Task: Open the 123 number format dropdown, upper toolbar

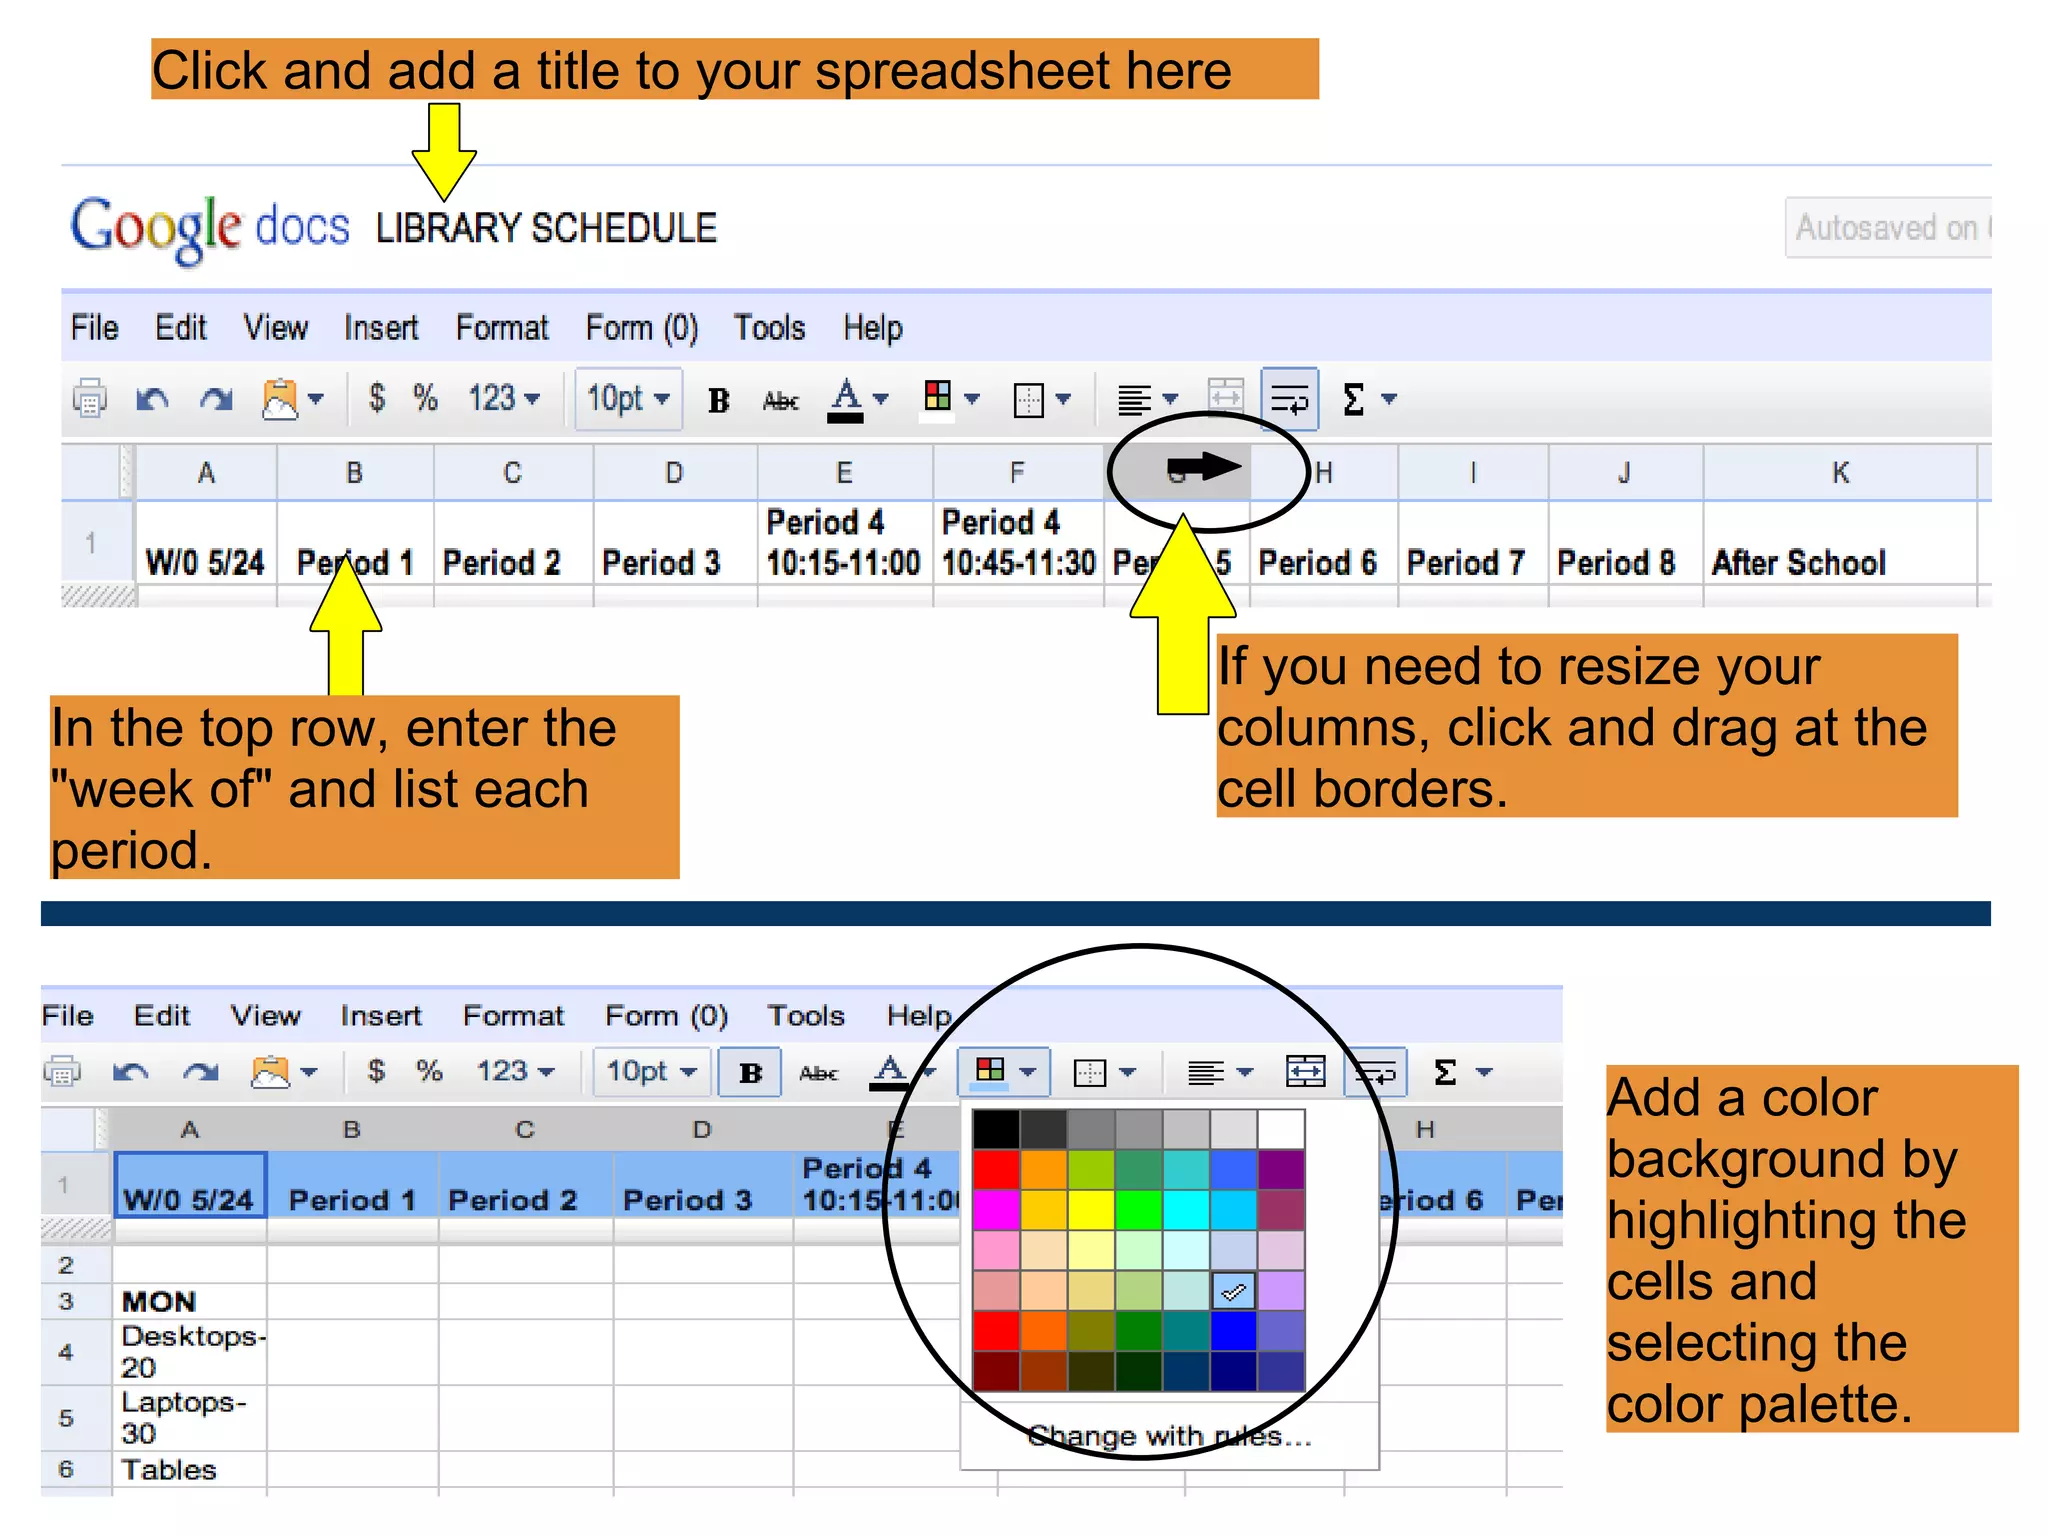Action: point(504,398)
